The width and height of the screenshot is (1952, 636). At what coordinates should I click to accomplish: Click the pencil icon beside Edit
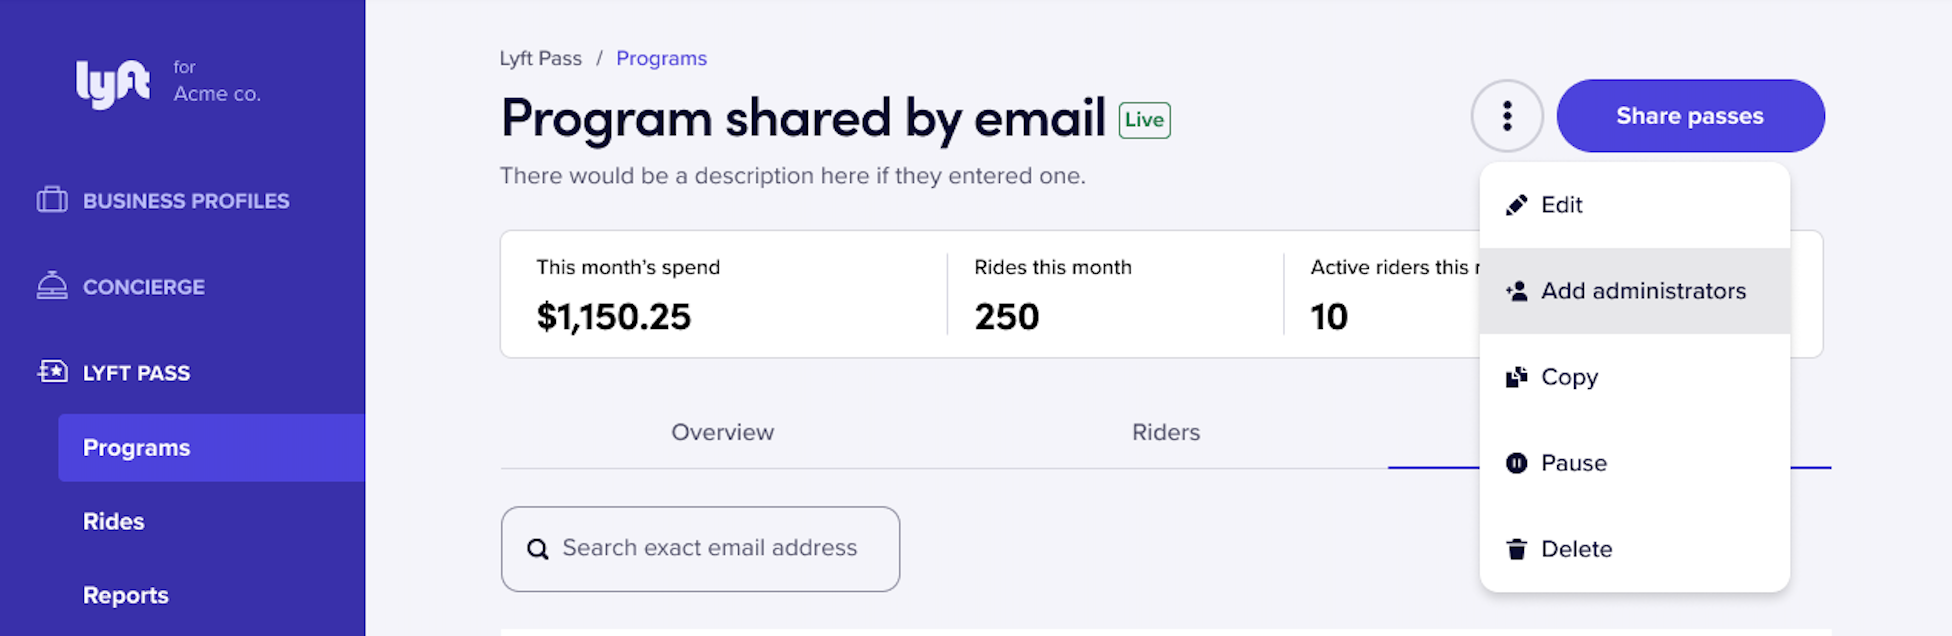pyautogui.click(x=1517, y=204)
